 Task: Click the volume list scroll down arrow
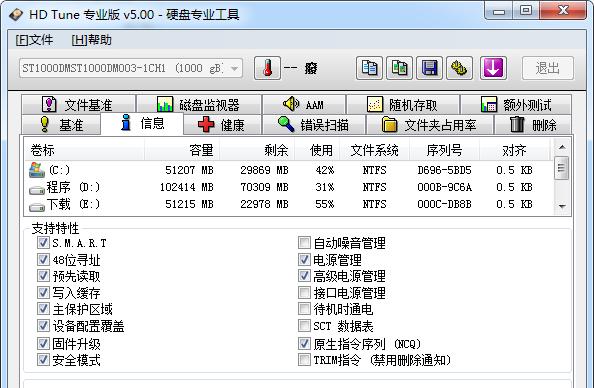click(x=562, y=207)
